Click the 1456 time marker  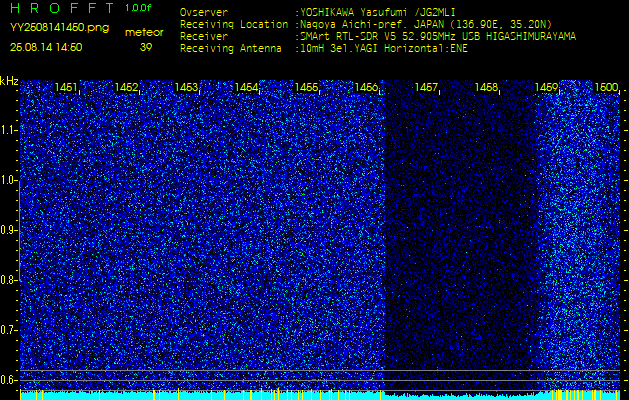(x=366, y=87)
